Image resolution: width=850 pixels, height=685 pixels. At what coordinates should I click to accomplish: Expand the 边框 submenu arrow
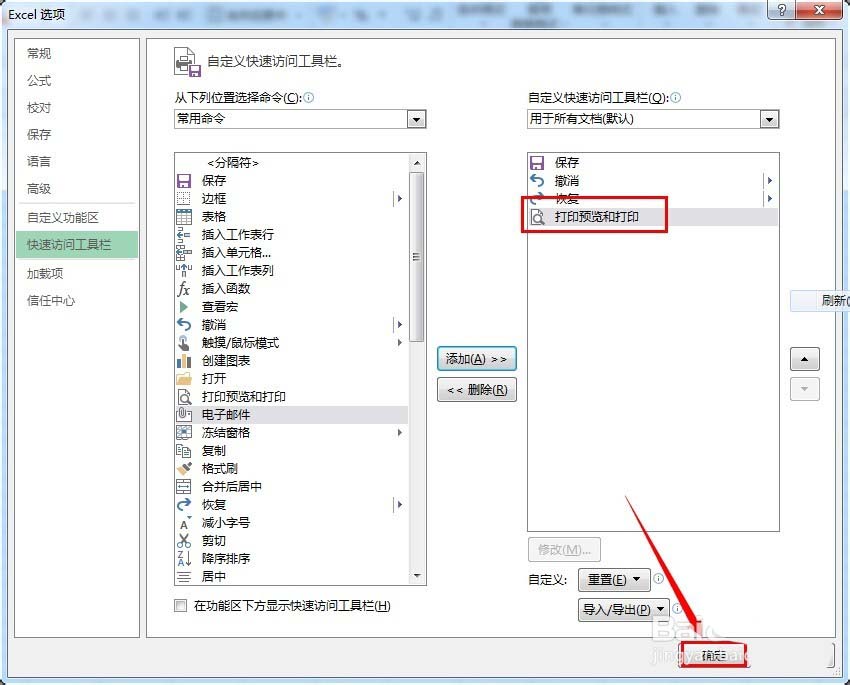[400, 198]
